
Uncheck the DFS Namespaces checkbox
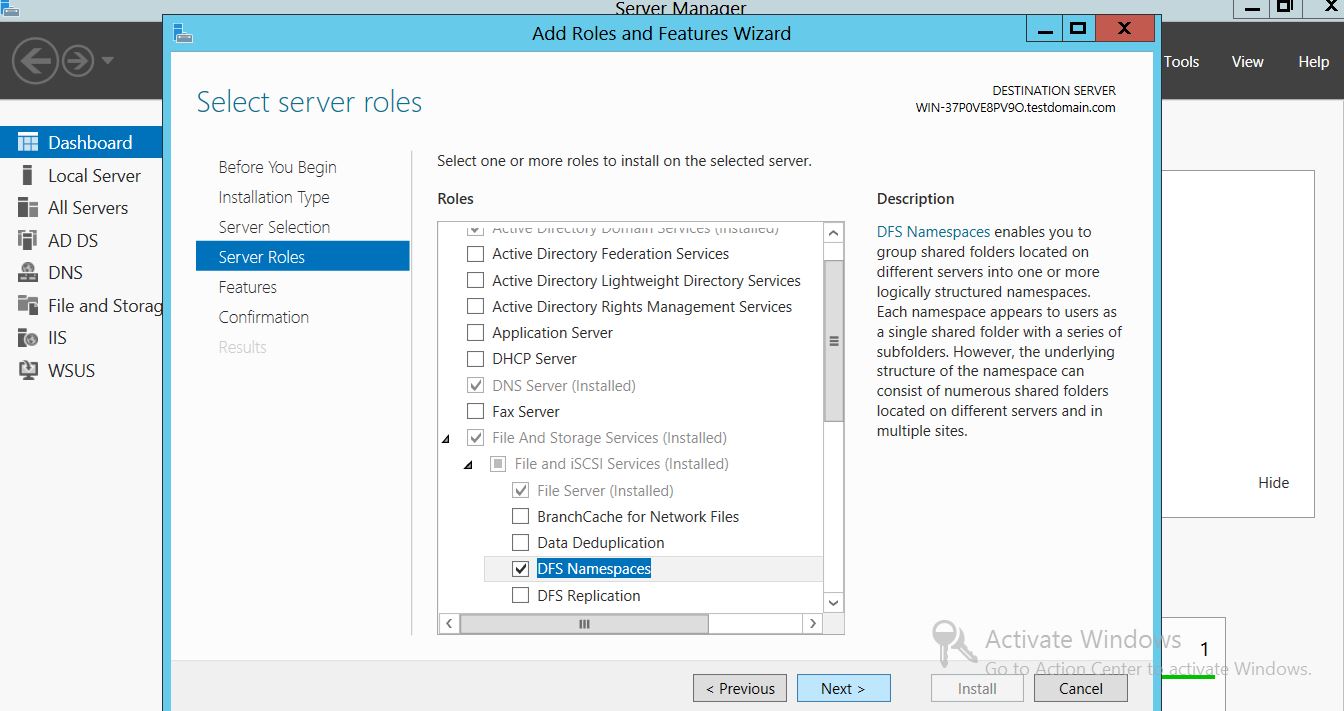coord(520,569)
